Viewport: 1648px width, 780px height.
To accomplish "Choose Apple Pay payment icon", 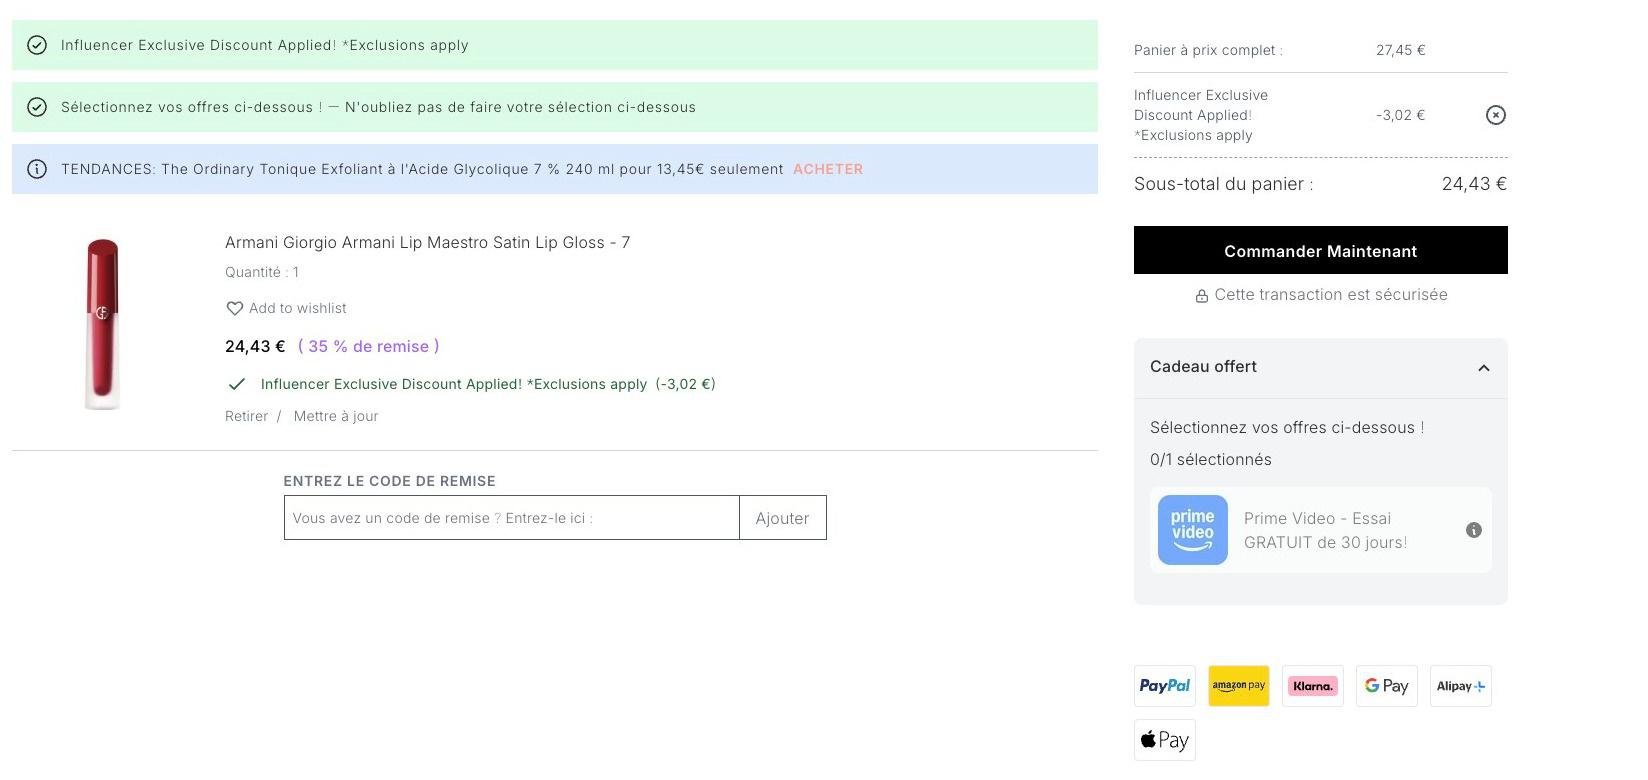I will 1165,740.
